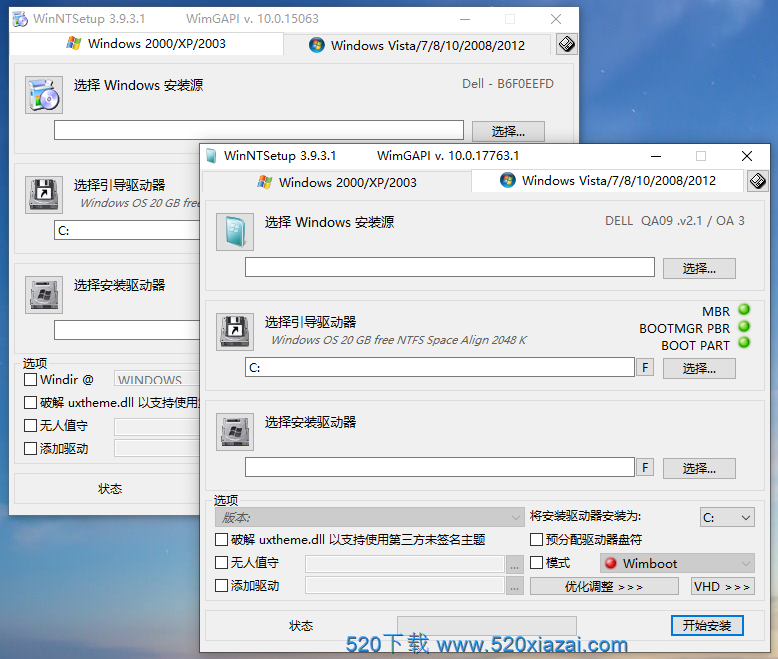Click install drive icon in back window
The width and height of the screenshot is (778, 659).
44,295
